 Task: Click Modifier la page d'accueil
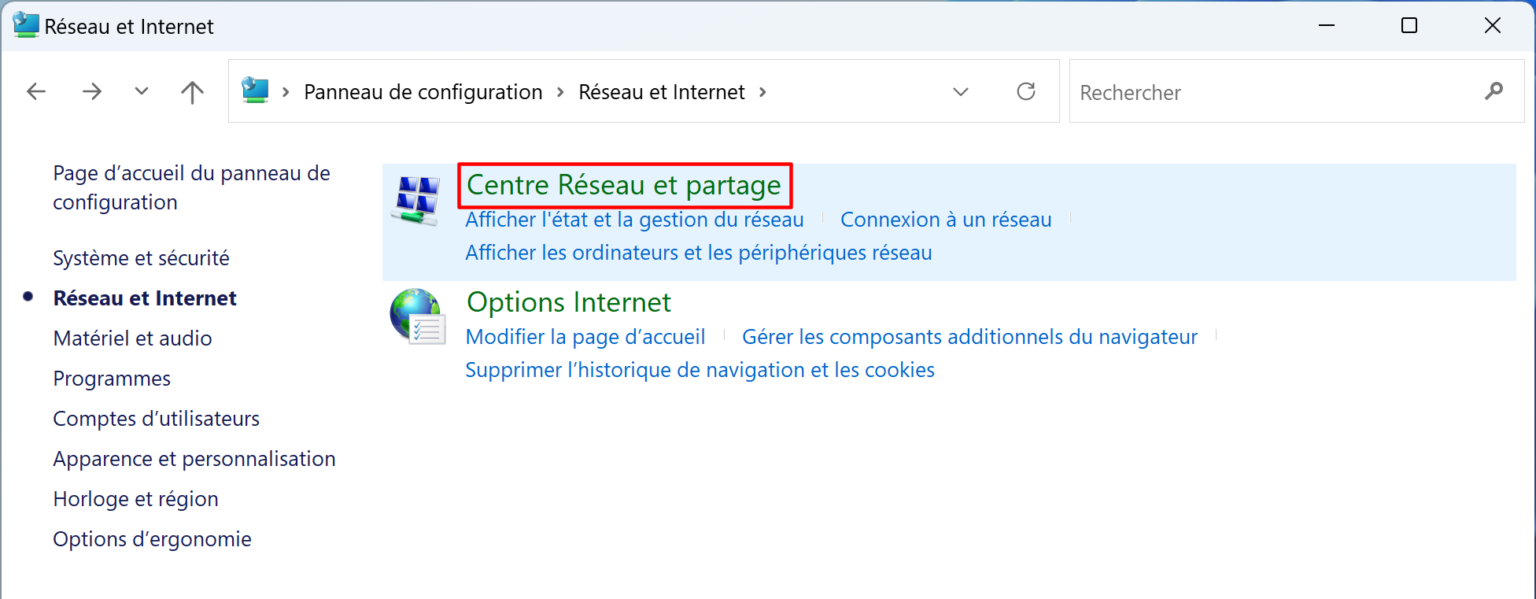tap(585, 337)
